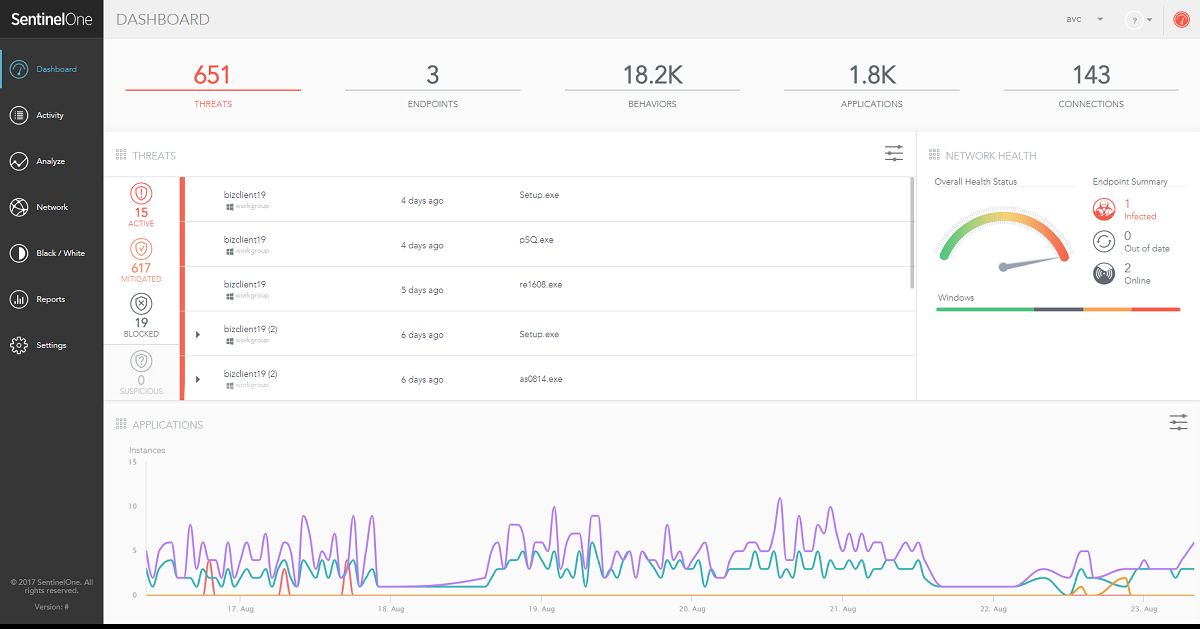This screenshot has width=1200, height=629.
Task: Click the 1 Infected endpoint link
Action: click(1131, 208)
